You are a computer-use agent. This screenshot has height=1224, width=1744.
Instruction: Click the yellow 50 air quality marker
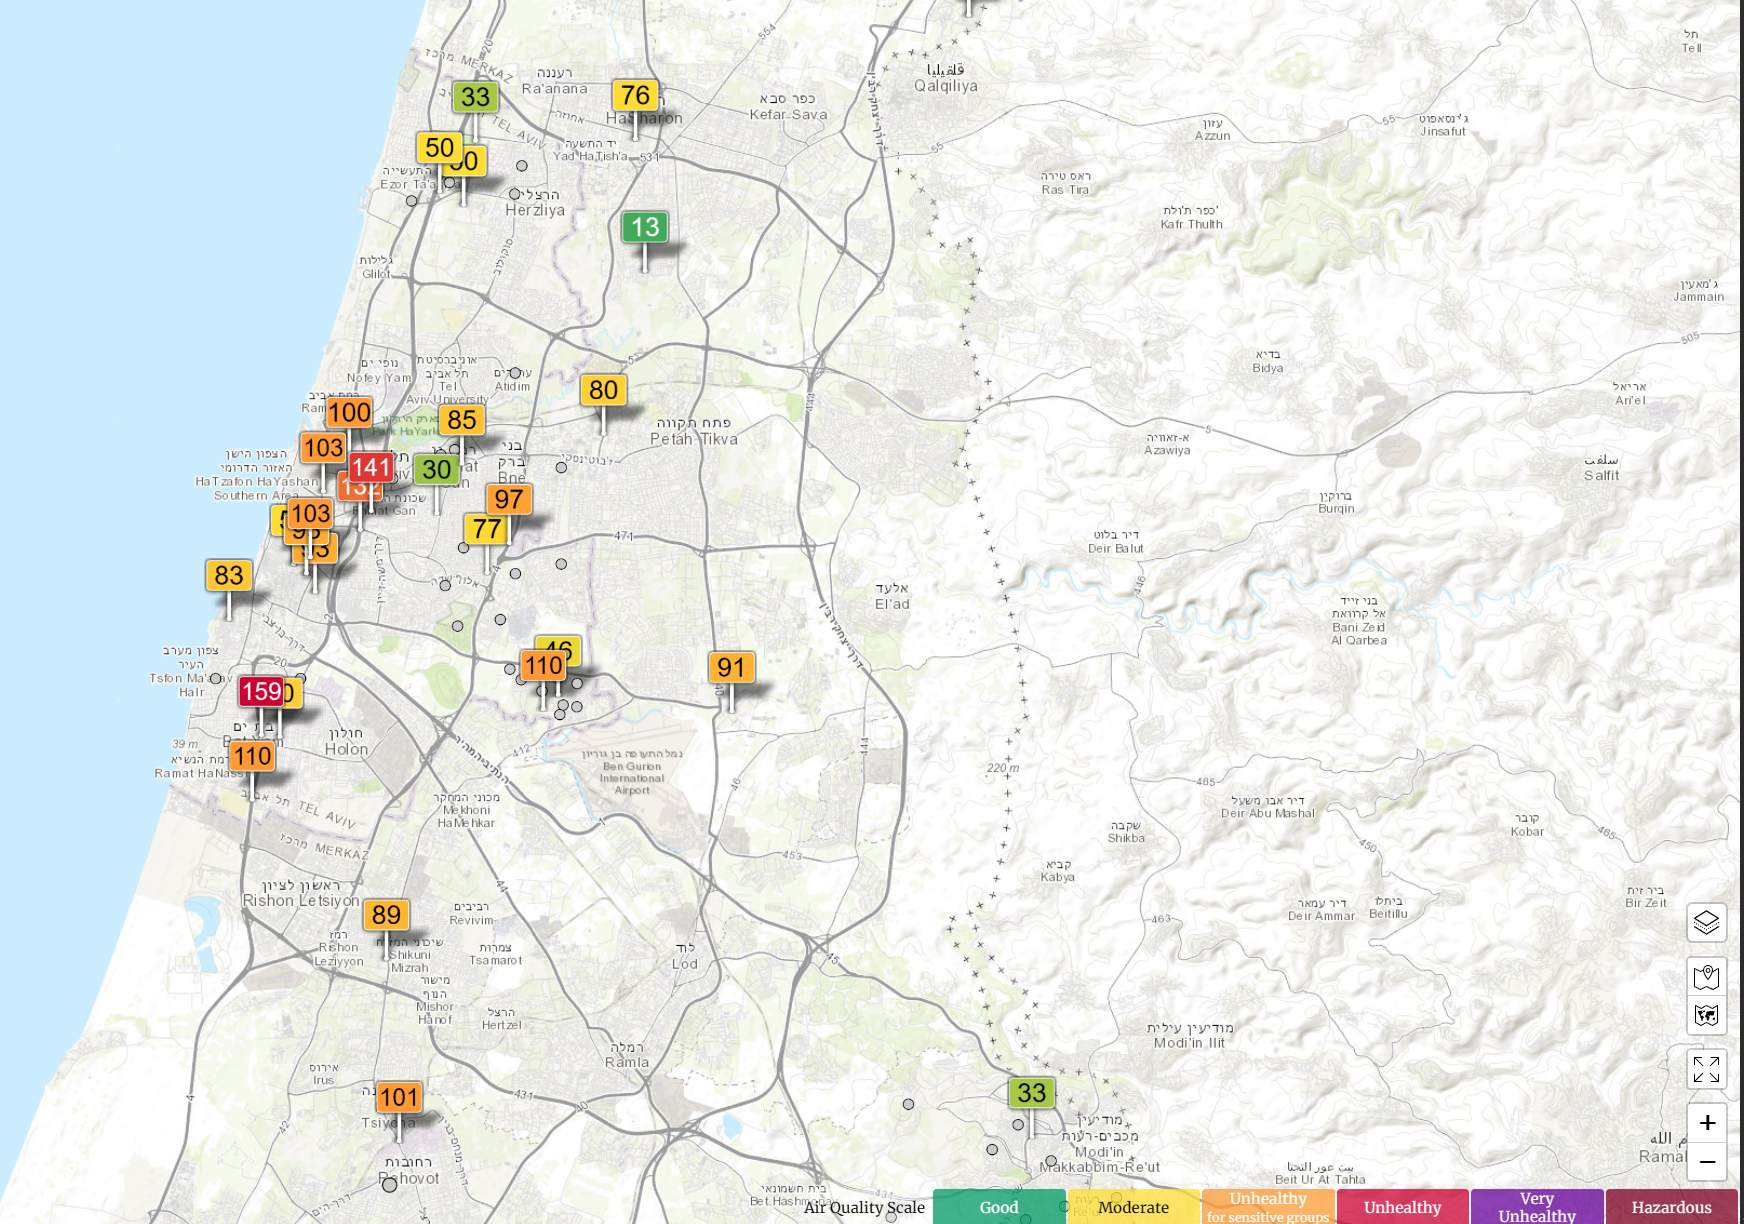click(439, 148)
